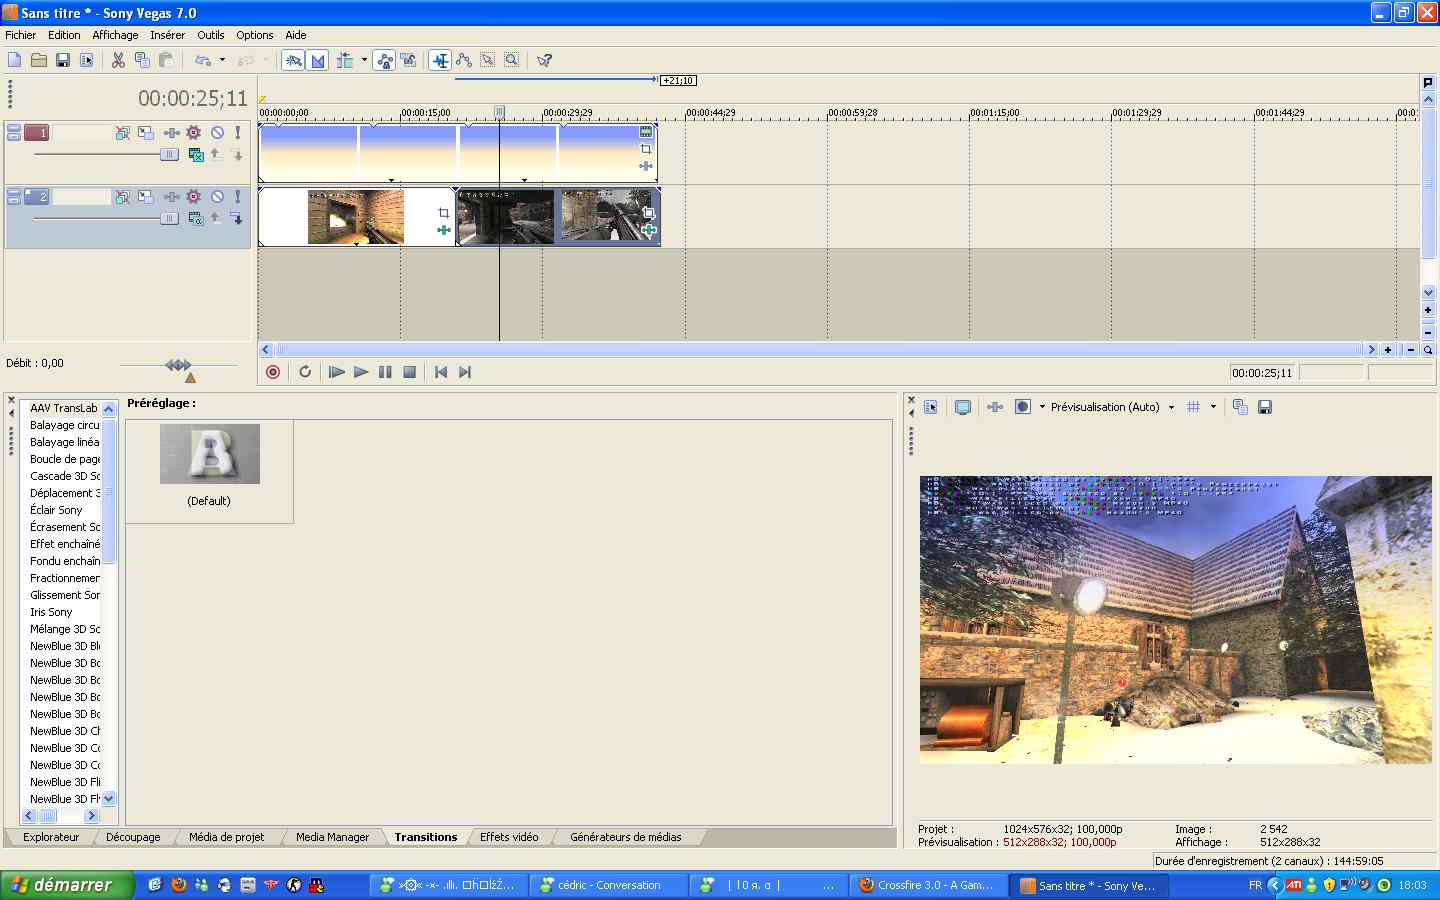Viewport: 1440px width, 900px height.
Task: Mute video track 1
Action: [x=217, y=132]
